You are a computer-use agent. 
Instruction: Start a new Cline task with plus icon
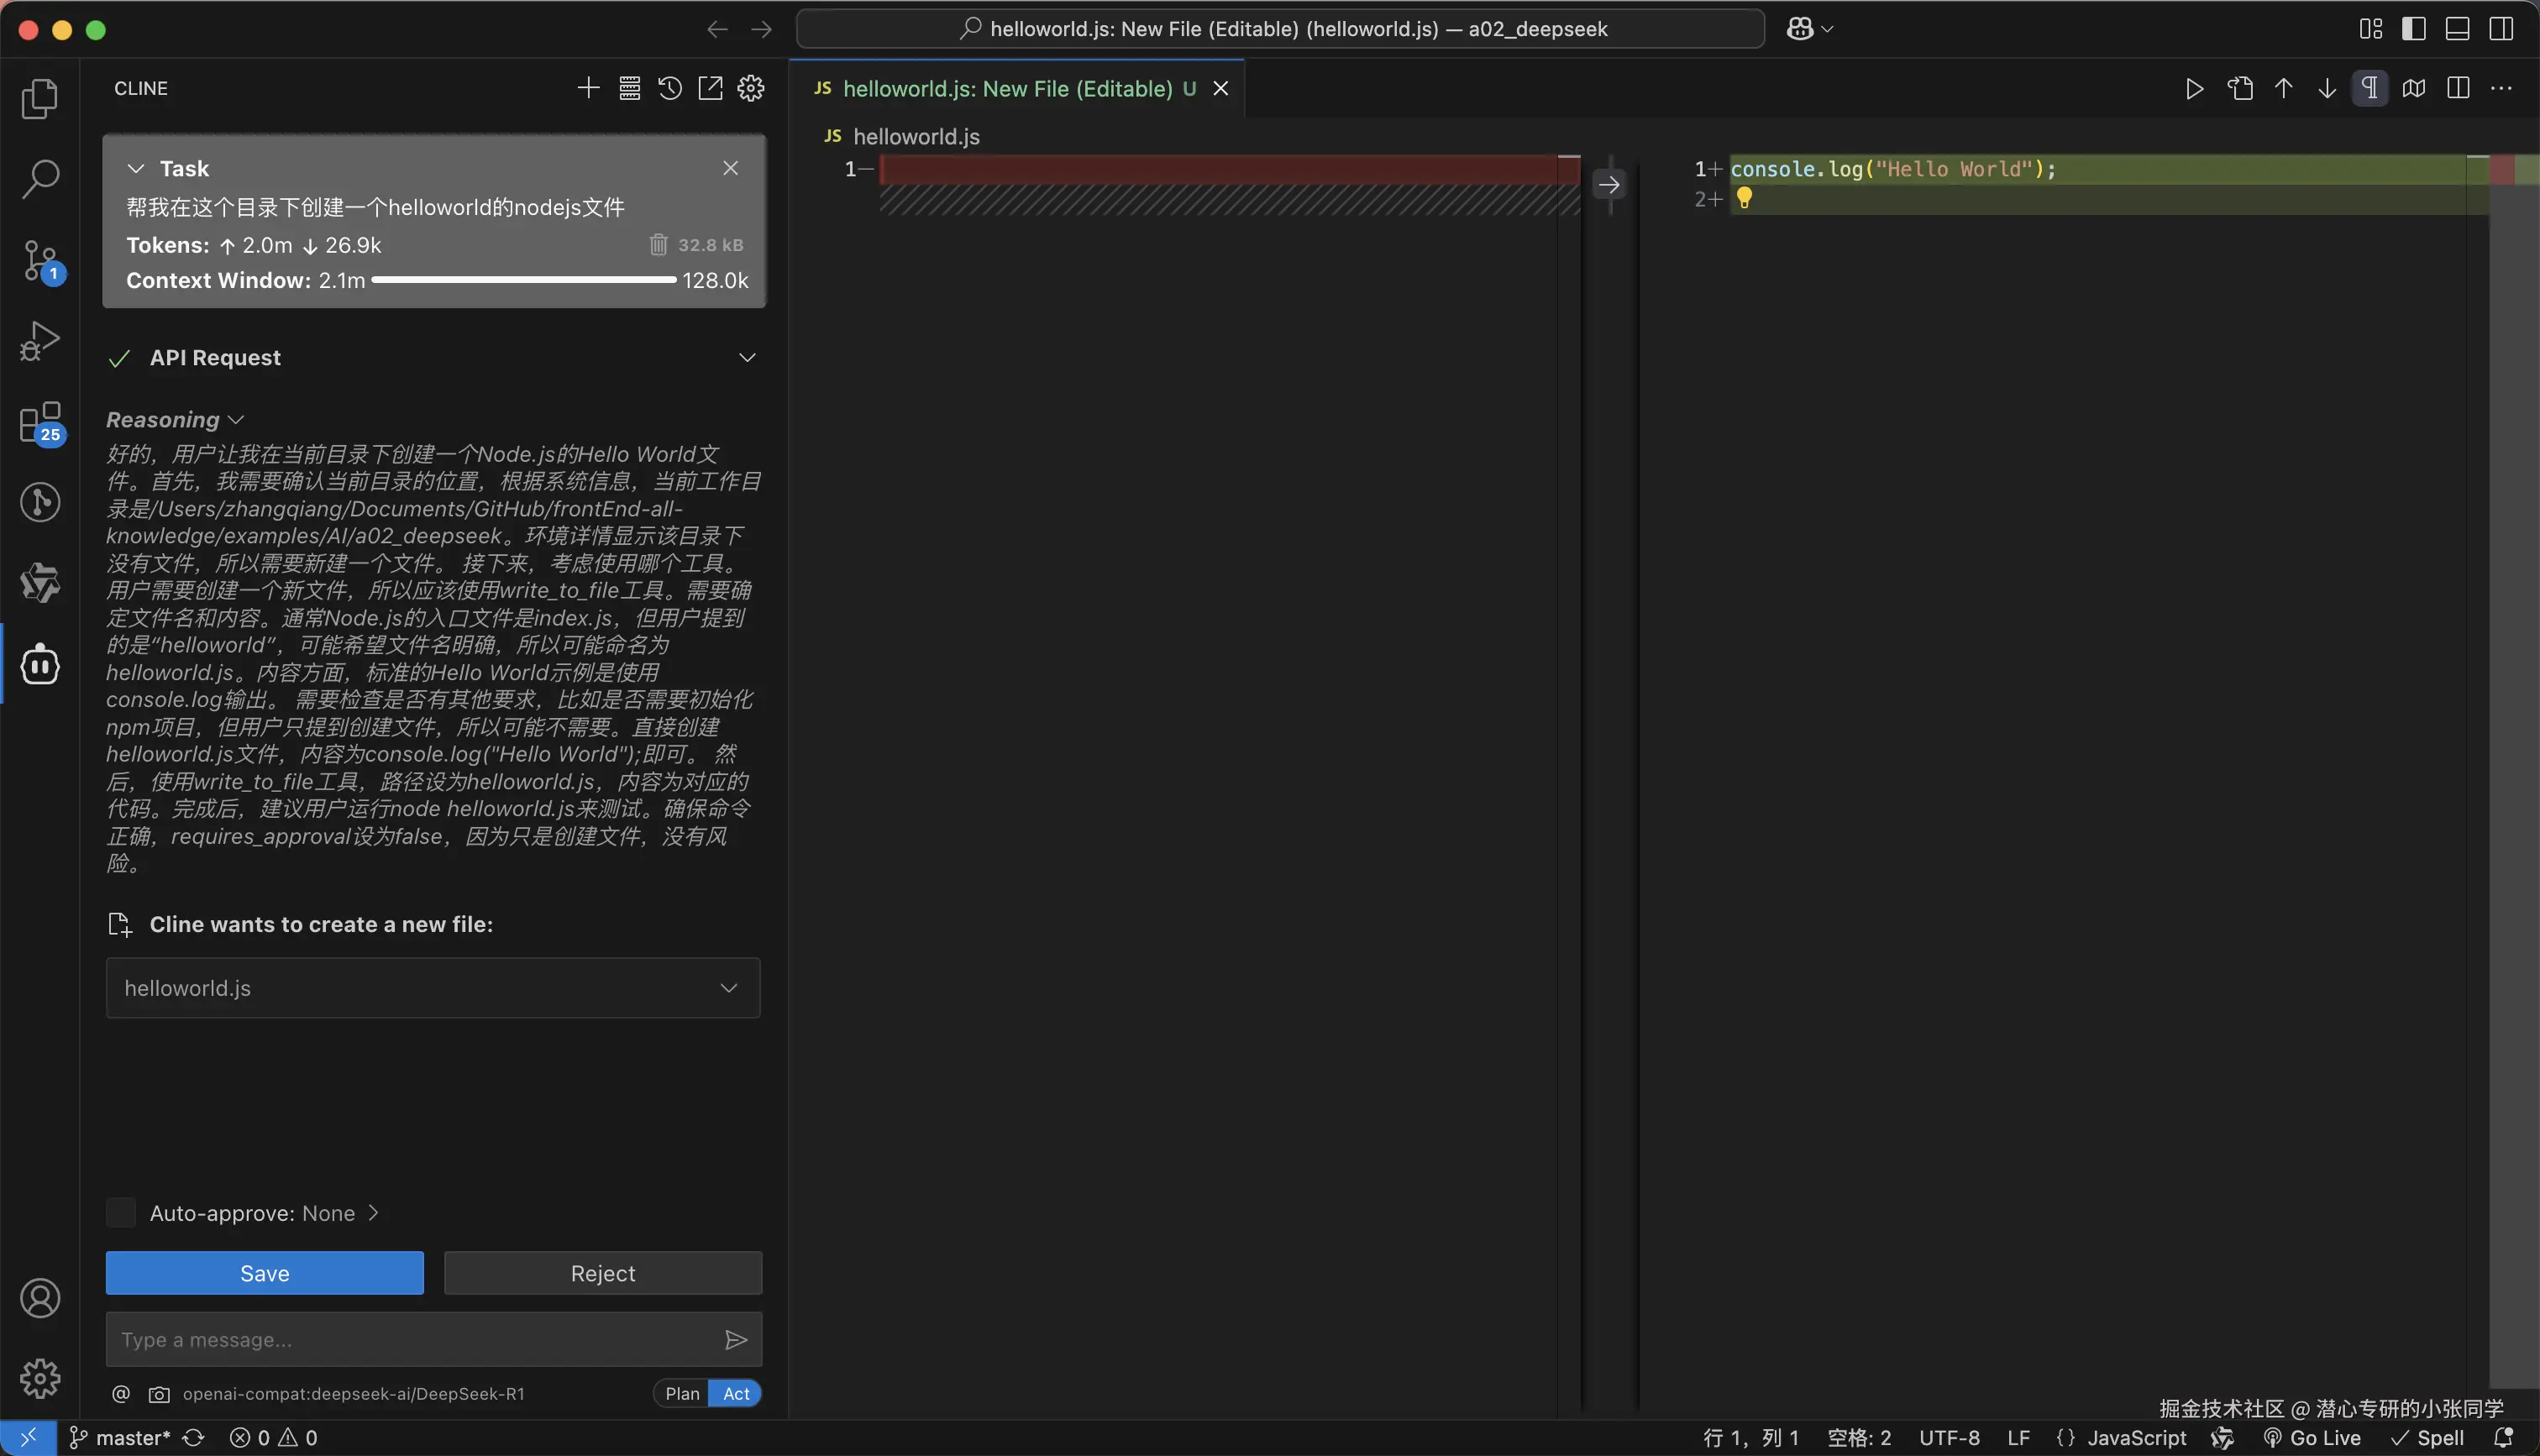588,88
